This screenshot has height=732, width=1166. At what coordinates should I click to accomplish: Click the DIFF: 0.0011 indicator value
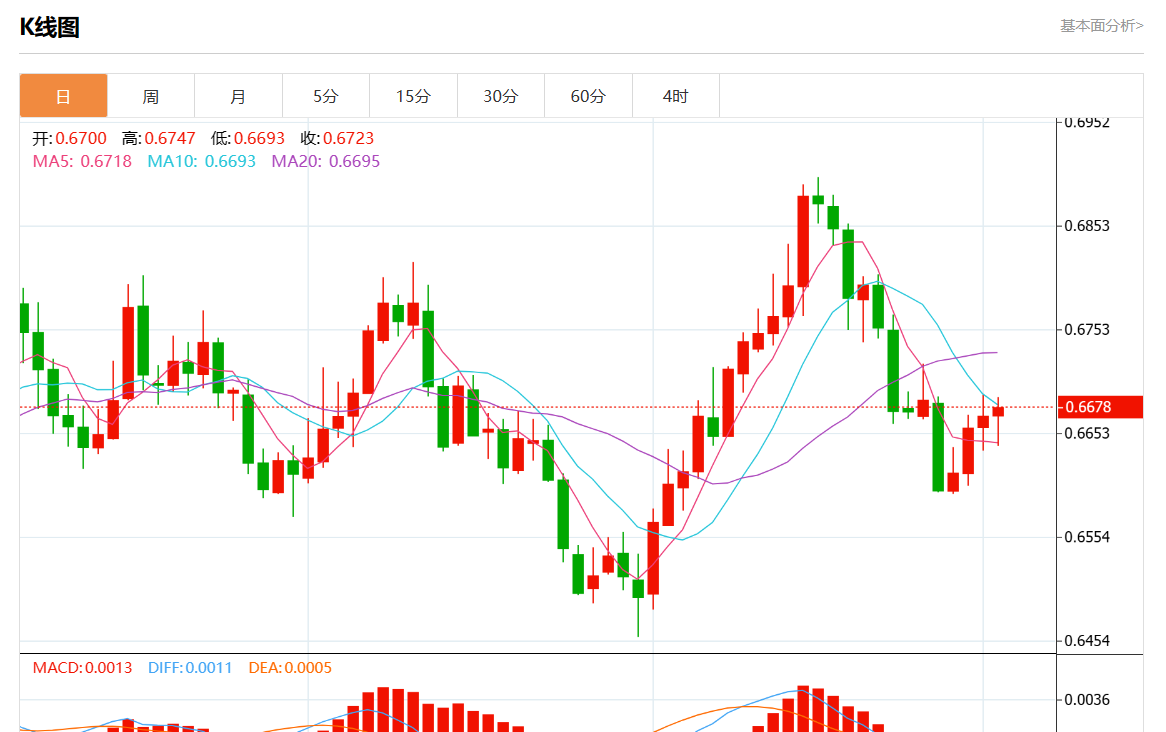190,668
